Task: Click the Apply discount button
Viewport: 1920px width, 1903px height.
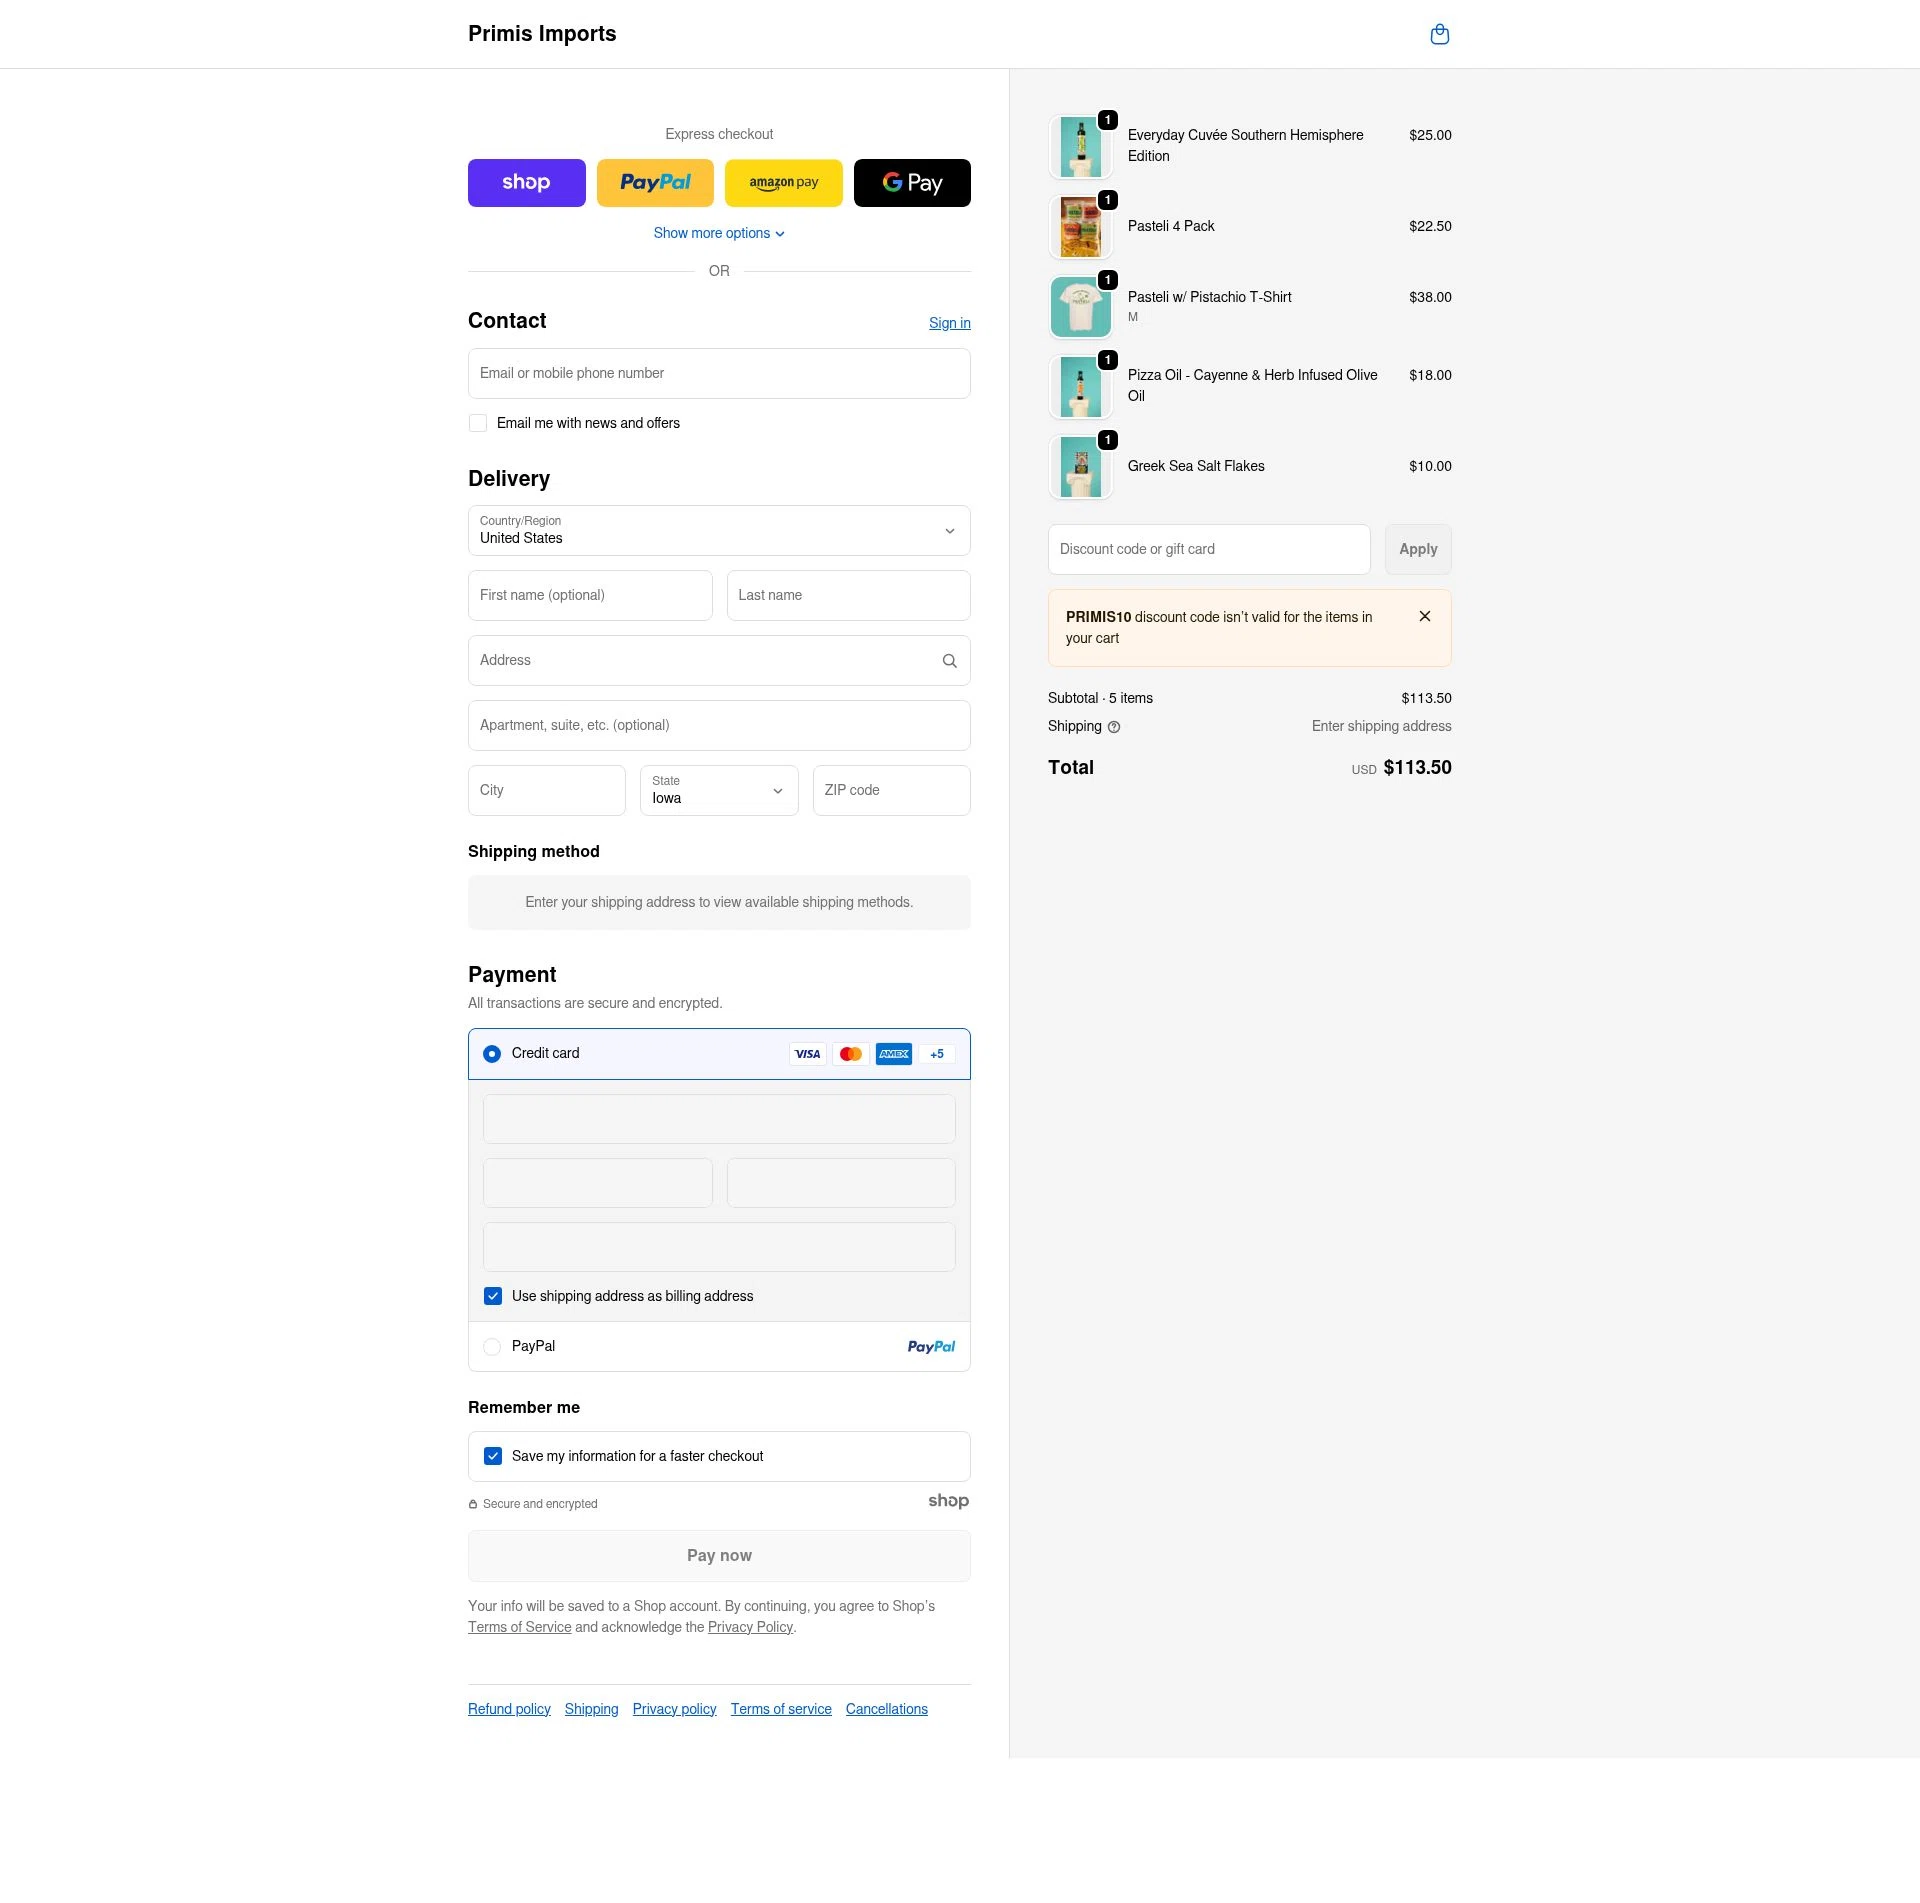Action: (1417, 548)
